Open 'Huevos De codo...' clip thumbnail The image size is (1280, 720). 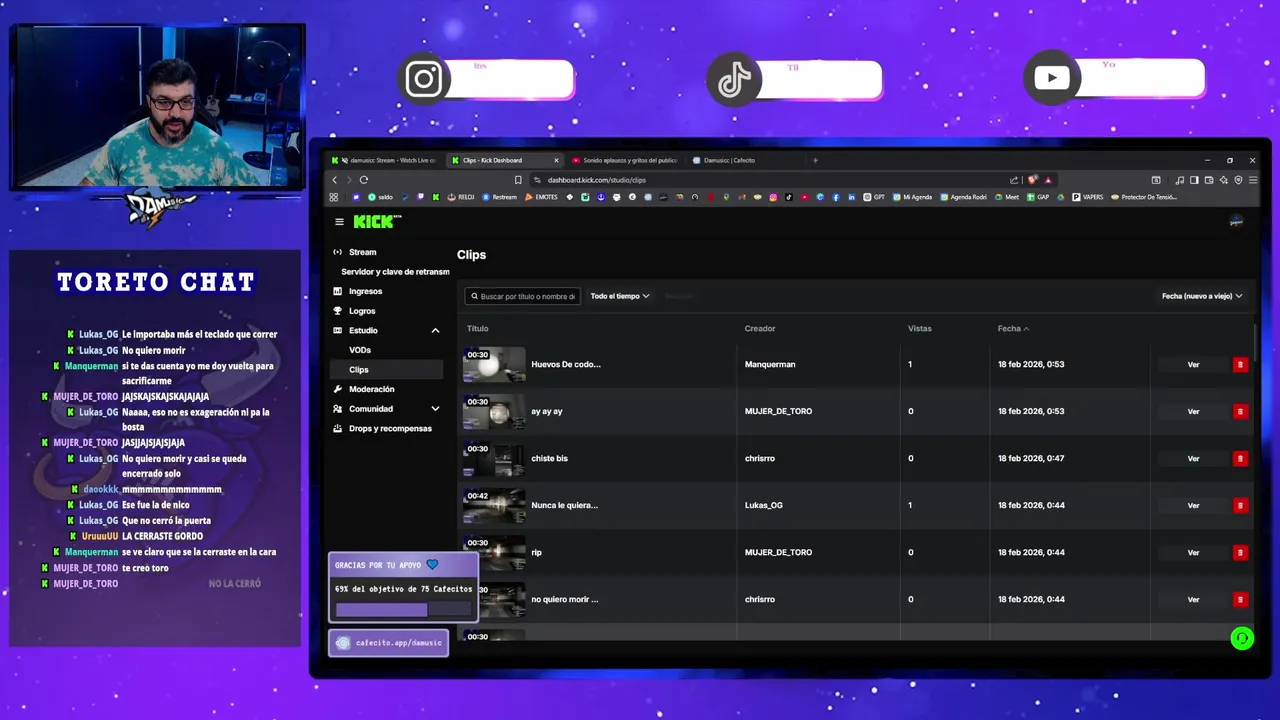coord(494,364)
